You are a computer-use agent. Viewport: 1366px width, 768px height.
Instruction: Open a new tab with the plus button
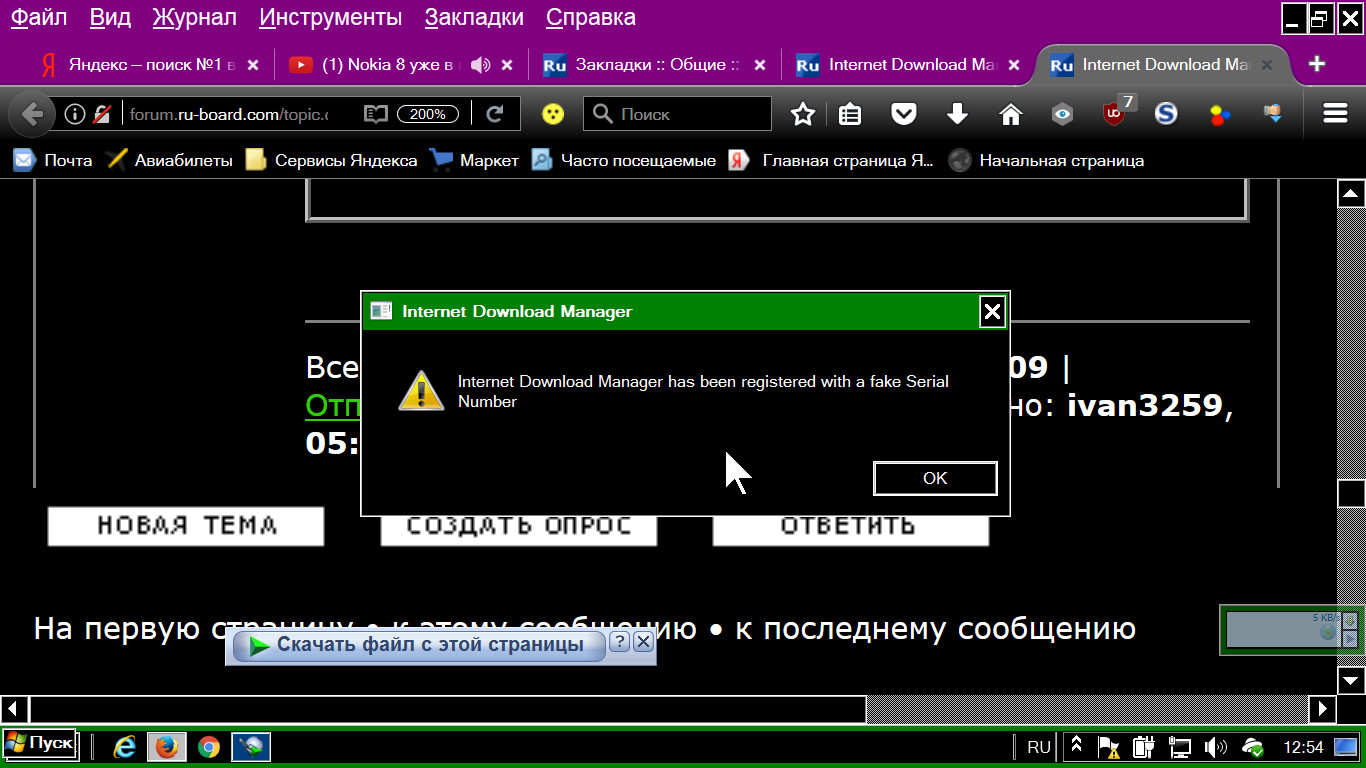pos(1317,64)
